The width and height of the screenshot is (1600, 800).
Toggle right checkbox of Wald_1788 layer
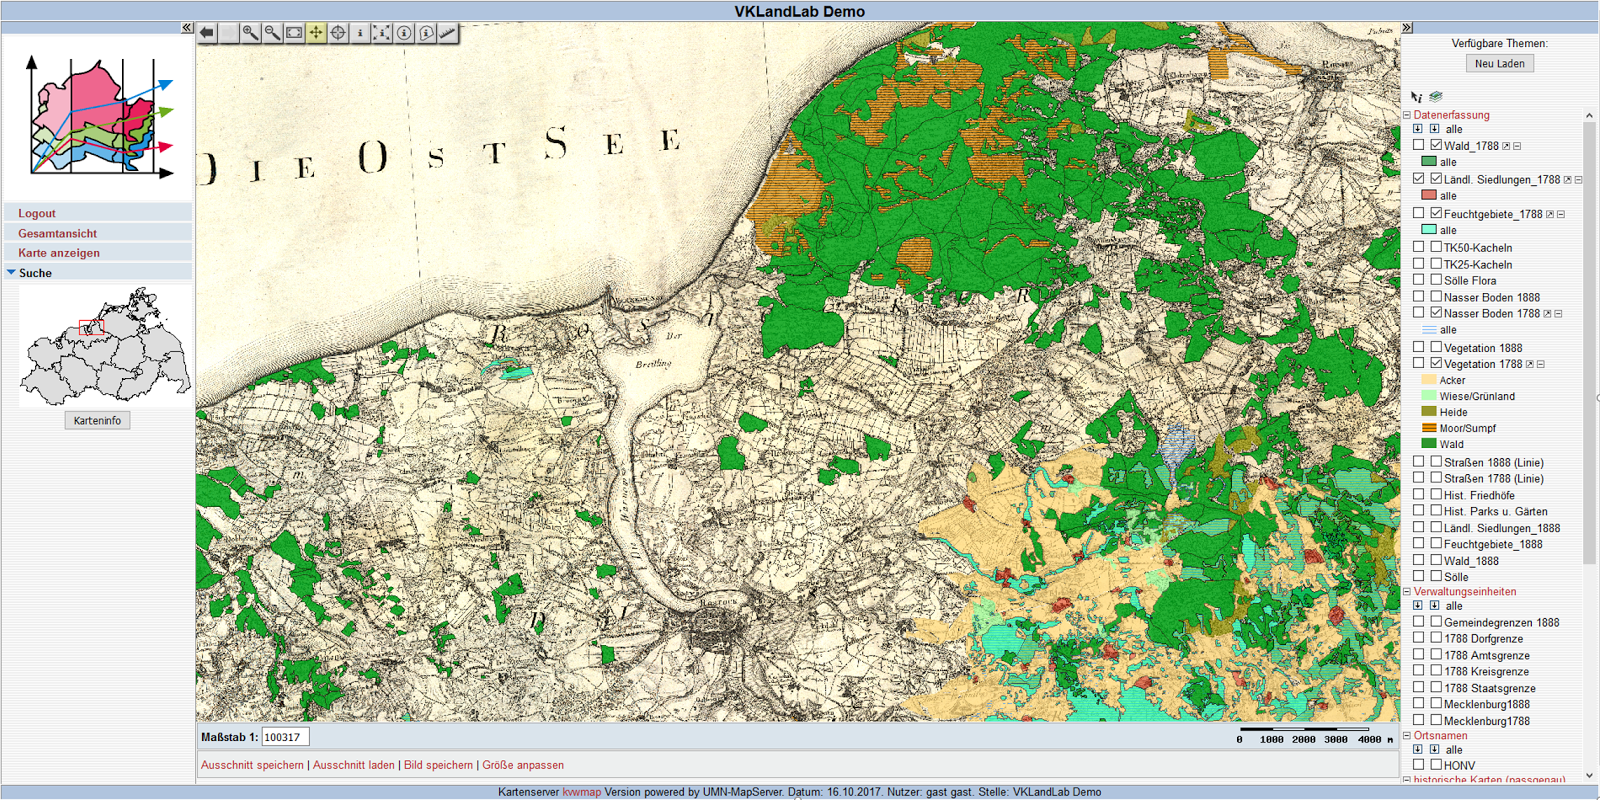[1436, 145]
